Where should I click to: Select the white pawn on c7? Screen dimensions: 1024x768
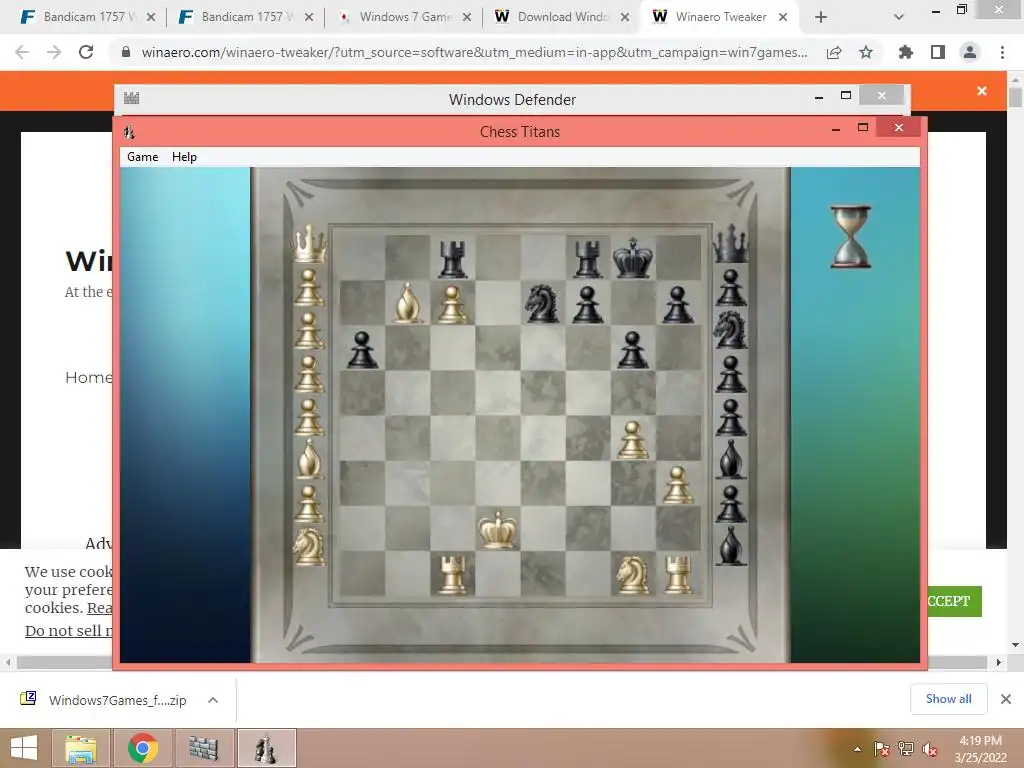pyautogui.click(x=453, y=304)
